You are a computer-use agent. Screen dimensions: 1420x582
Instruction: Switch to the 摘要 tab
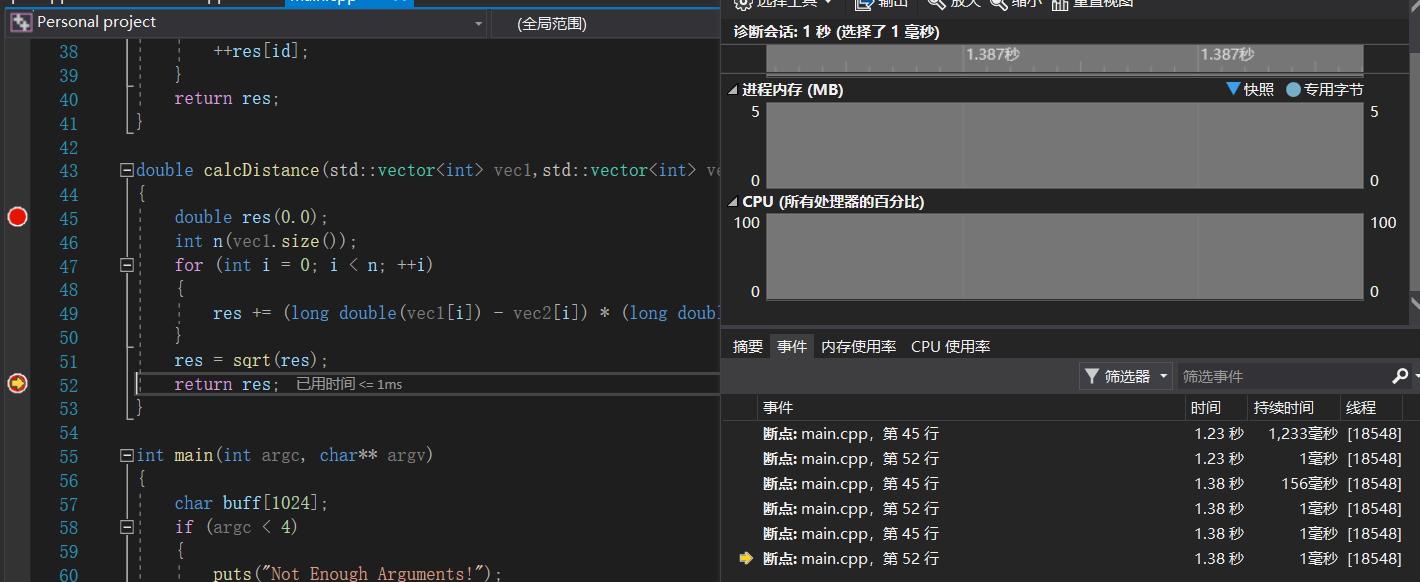748,346
